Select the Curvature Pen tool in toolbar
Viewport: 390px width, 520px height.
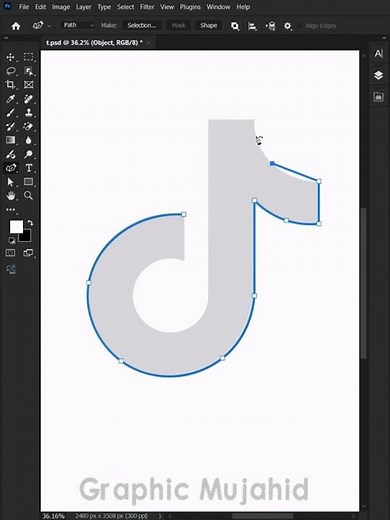pyautogui.click(x=10, y=168)
